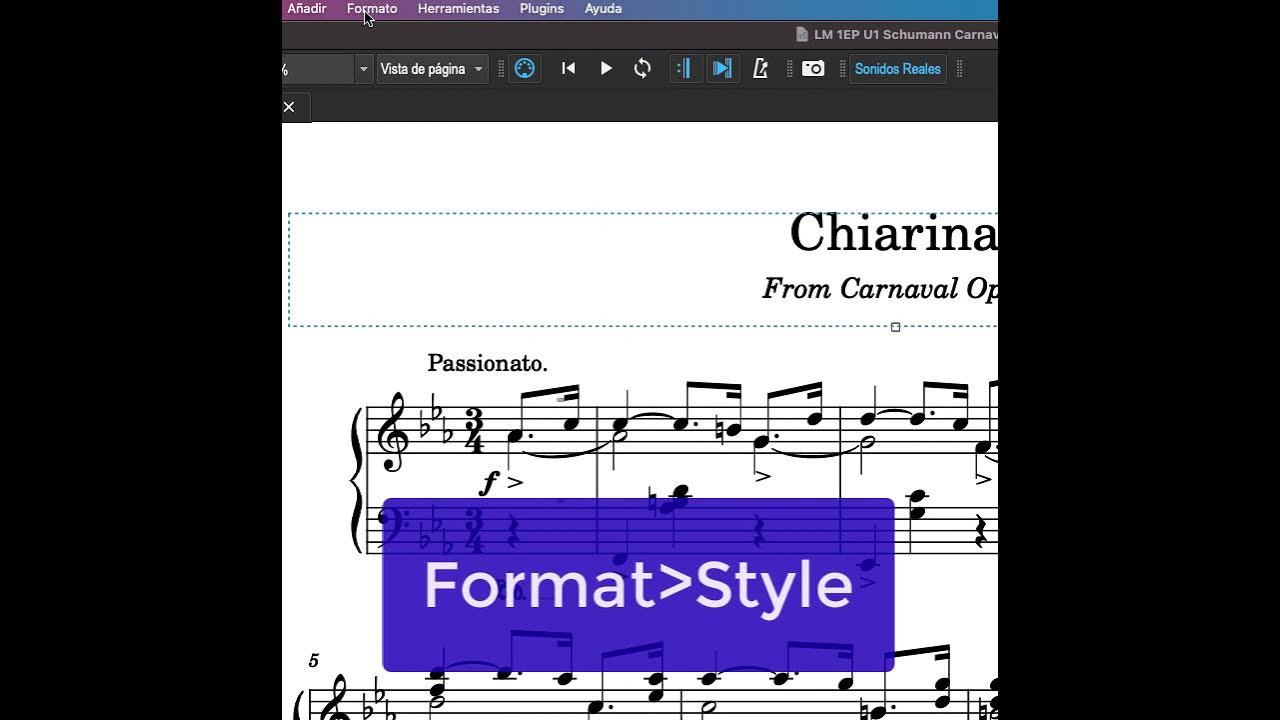Click title frame resize handle
This screenshot has height=720, width=1280.
point(895,327)
